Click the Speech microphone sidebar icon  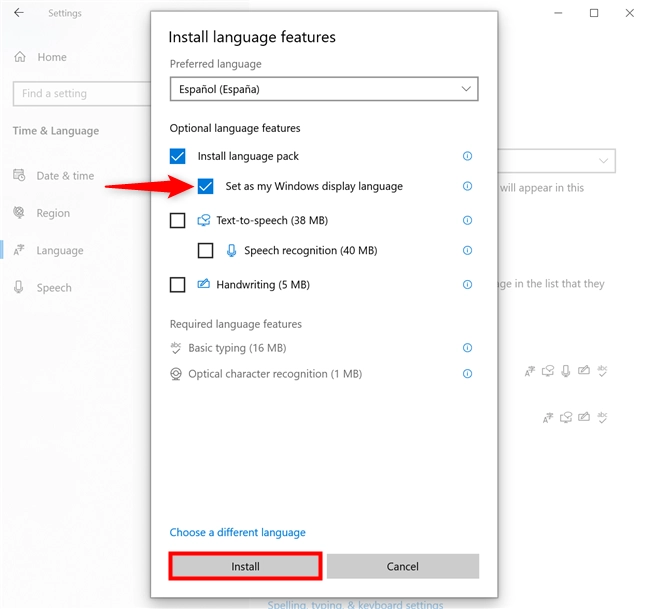pyautogui.click(x=19, y=287)
